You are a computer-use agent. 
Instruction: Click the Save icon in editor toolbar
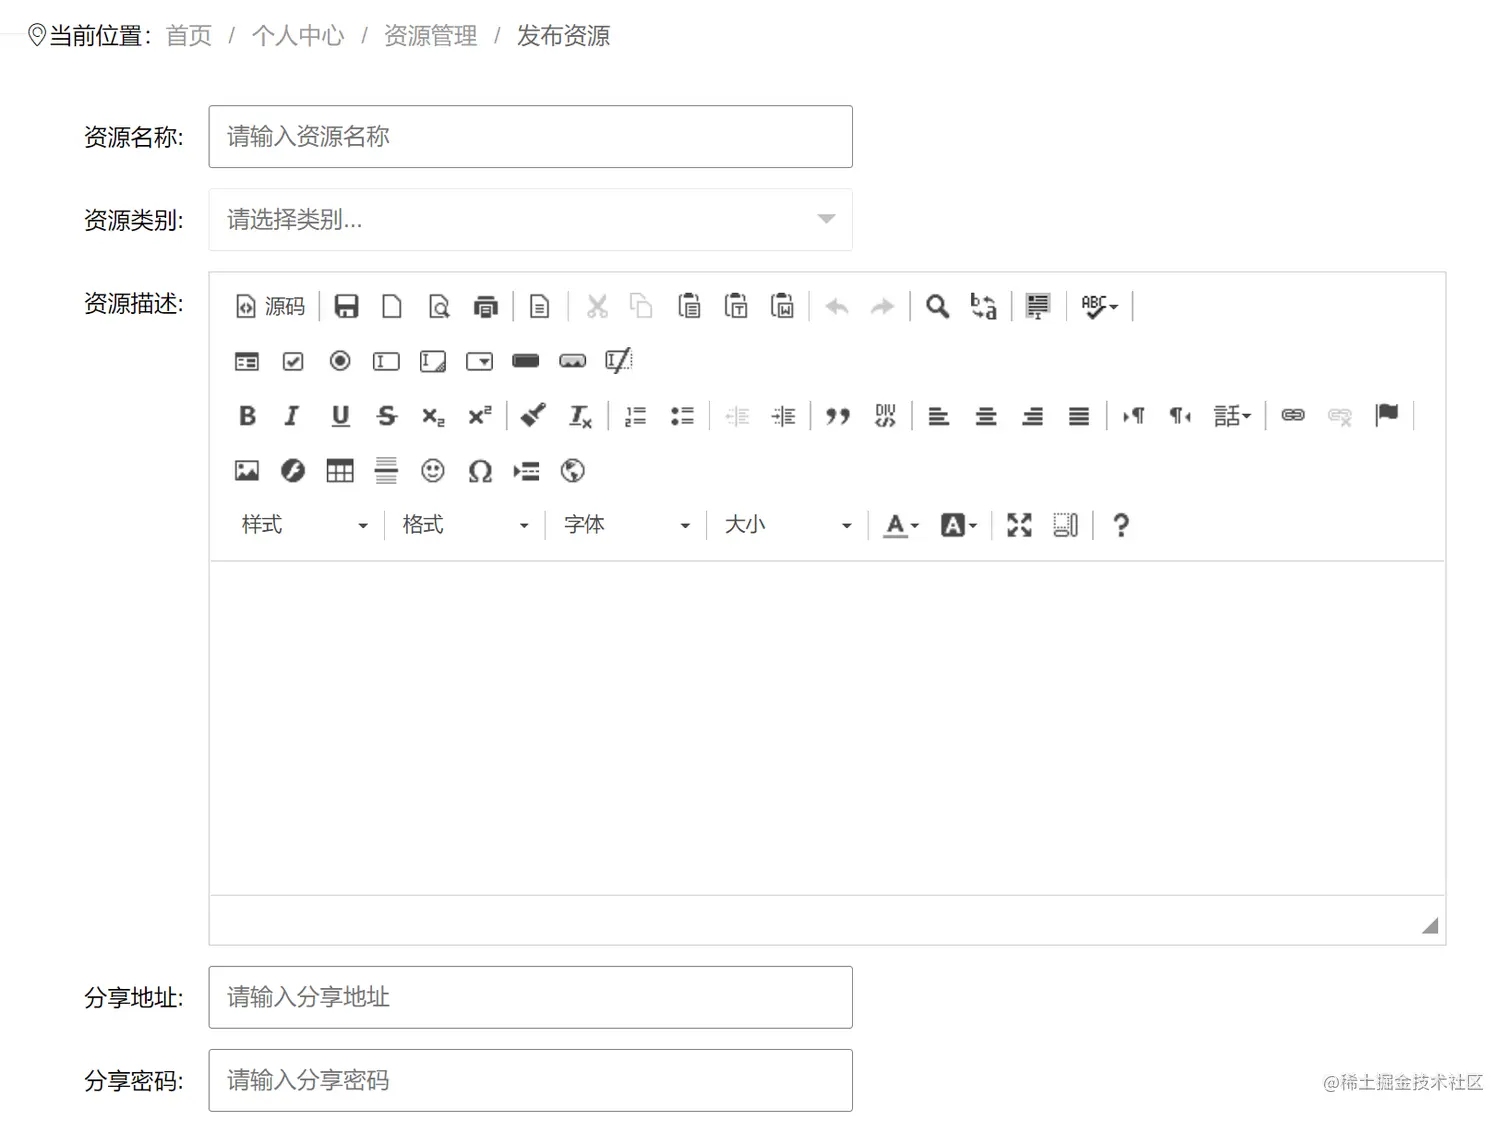[346, 306]
